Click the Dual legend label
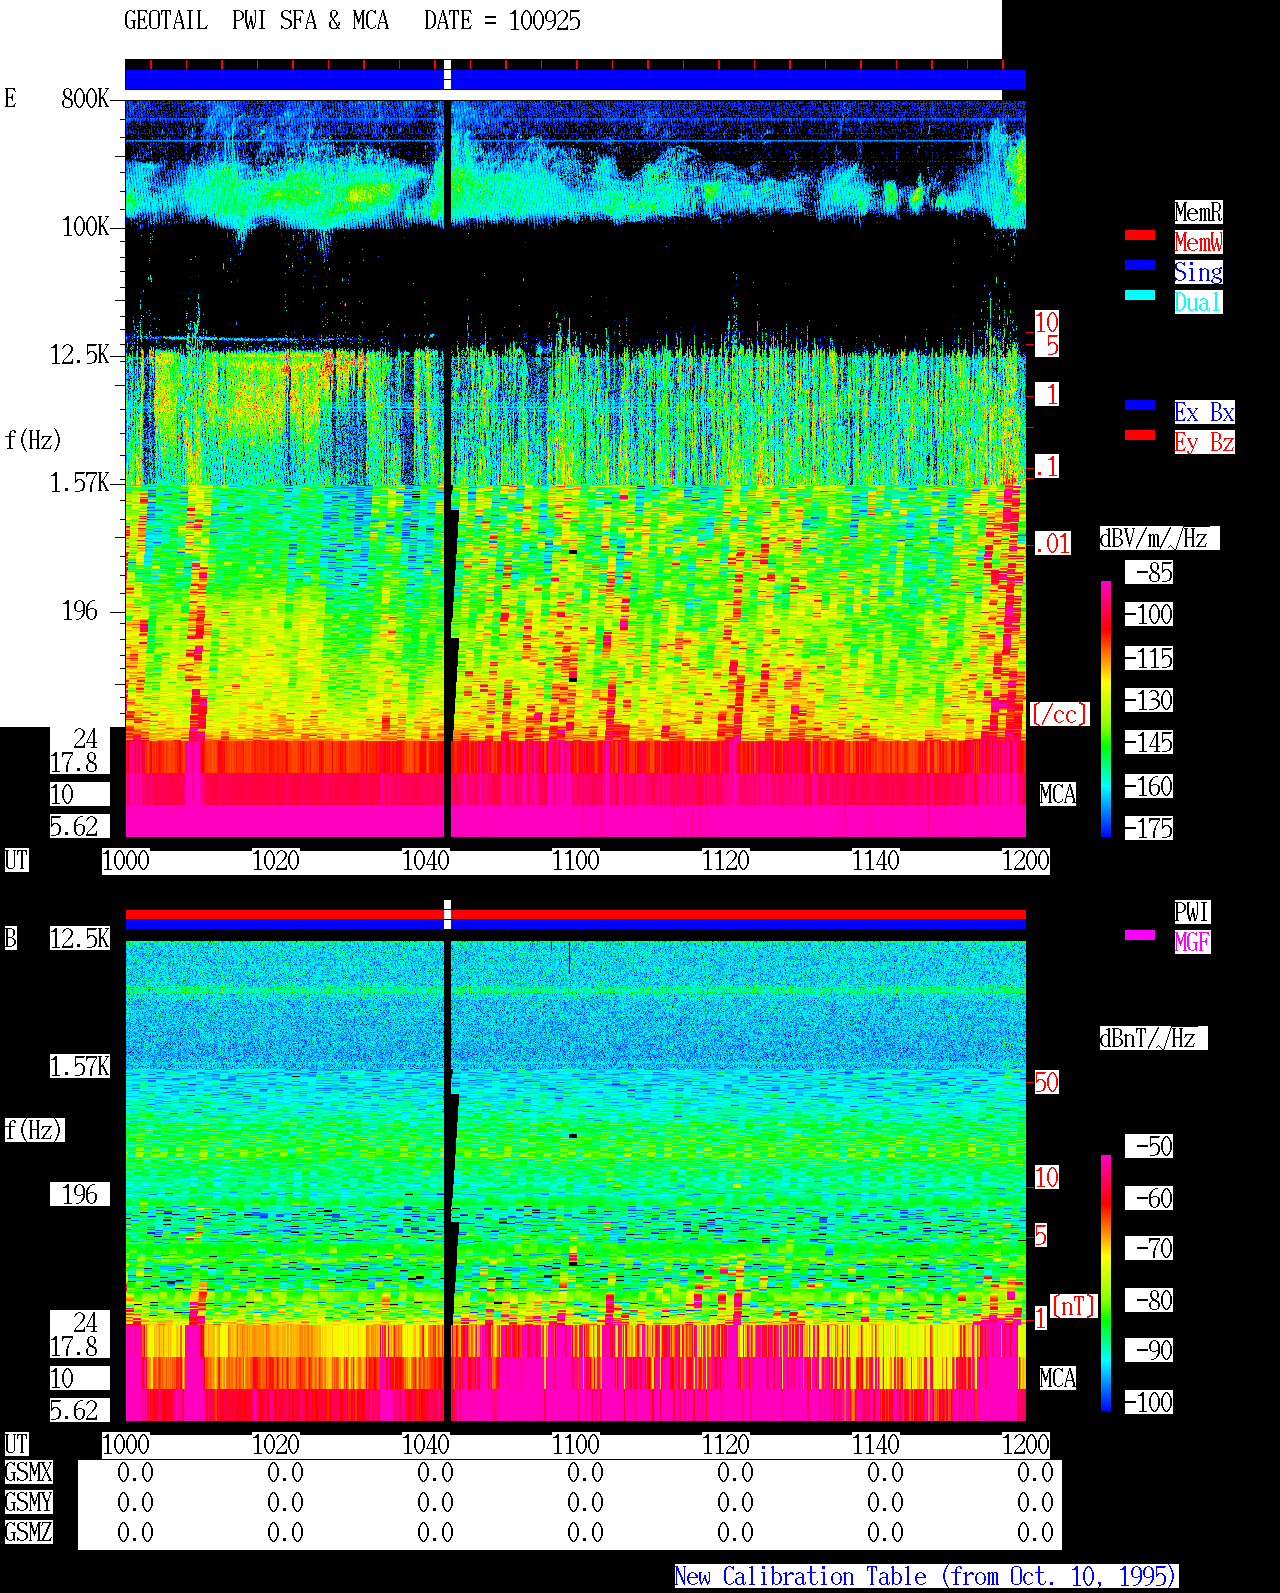Image resolution: width=1280 pixels, height=1593 pixels. [1198, 302]
